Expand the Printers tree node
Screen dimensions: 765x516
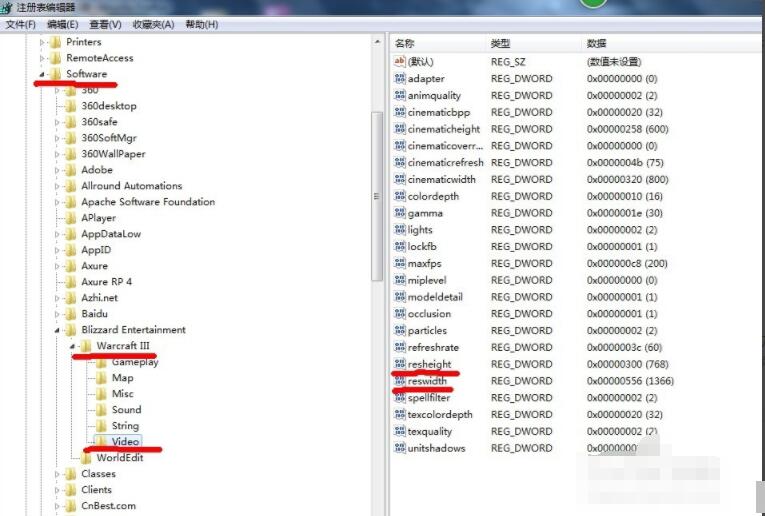click(42, 42)
